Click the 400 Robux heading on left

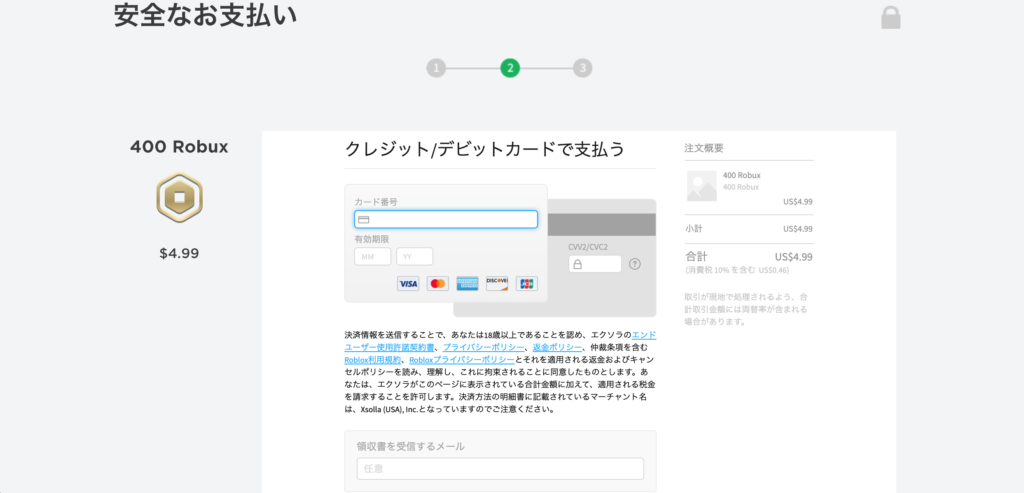pos(179,147)
